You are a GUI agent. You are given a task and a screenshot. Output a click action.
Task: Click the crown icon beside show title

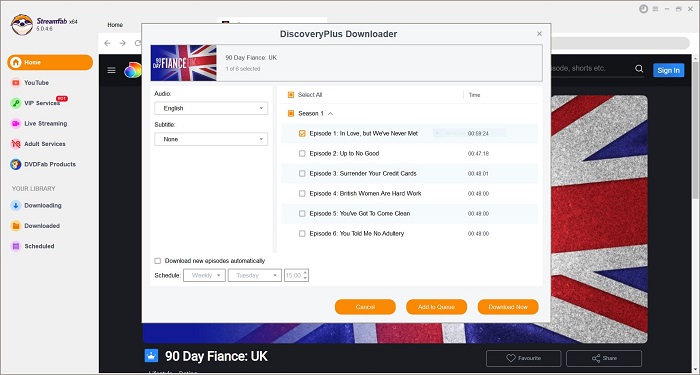coord(152,356)
